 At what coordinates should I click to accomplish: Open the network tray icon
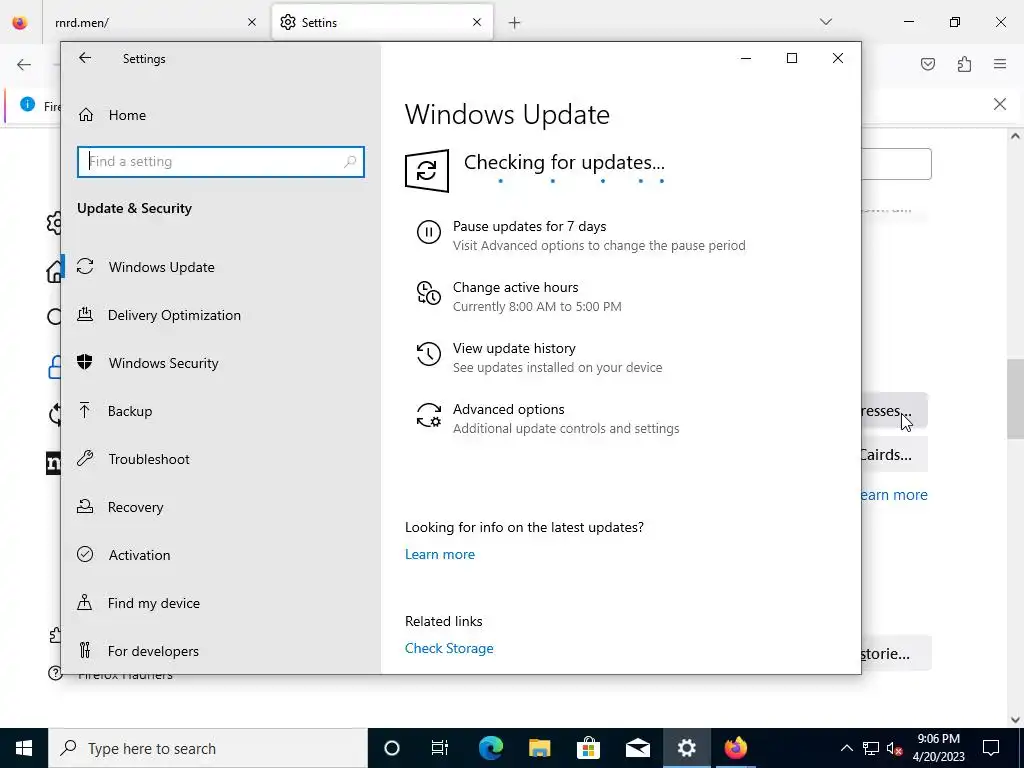tap(871, 748)
